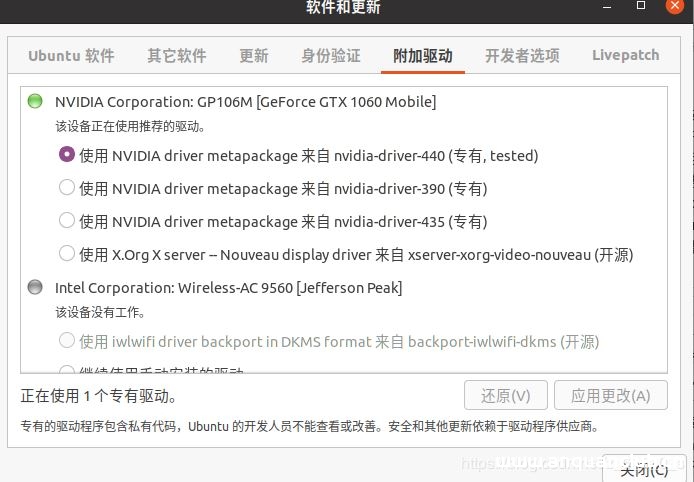694x482 pixels.
Task: Switch to the 其它软件 tab
Action: click(x=176, y=56)
